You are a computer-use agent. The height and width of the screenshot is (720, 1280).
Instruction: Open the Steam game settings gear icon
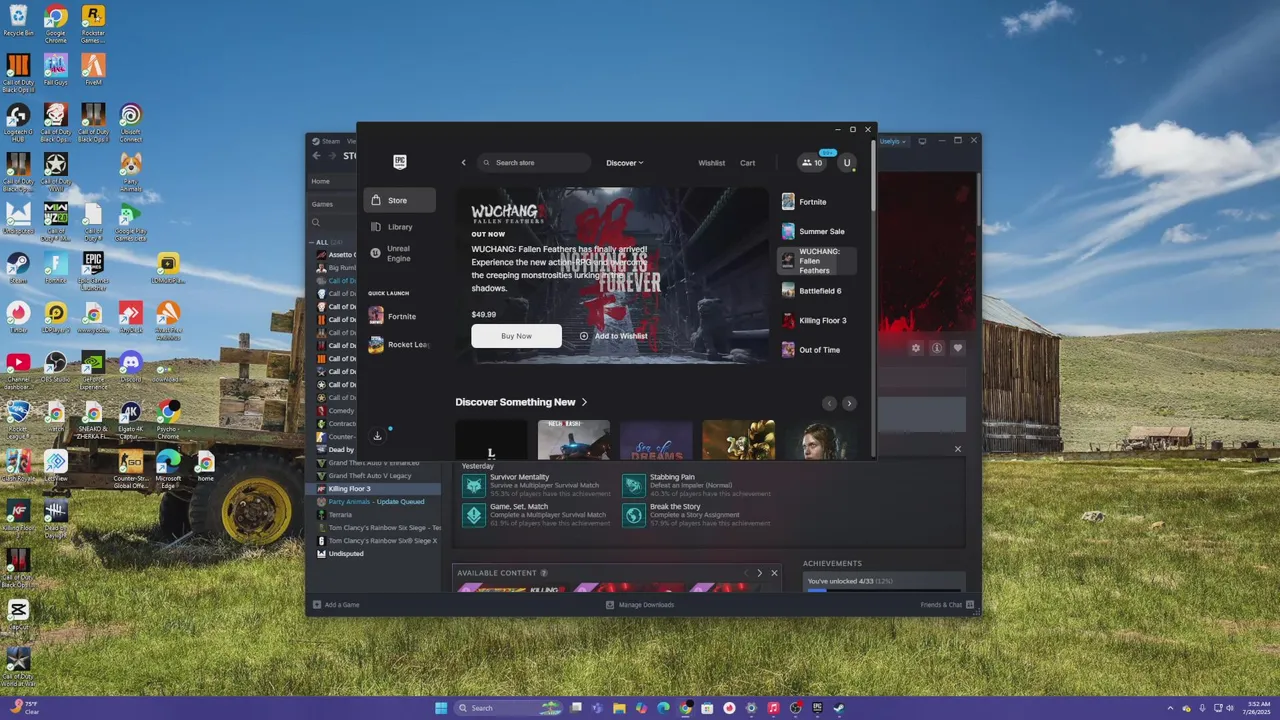tap(915, 348)
